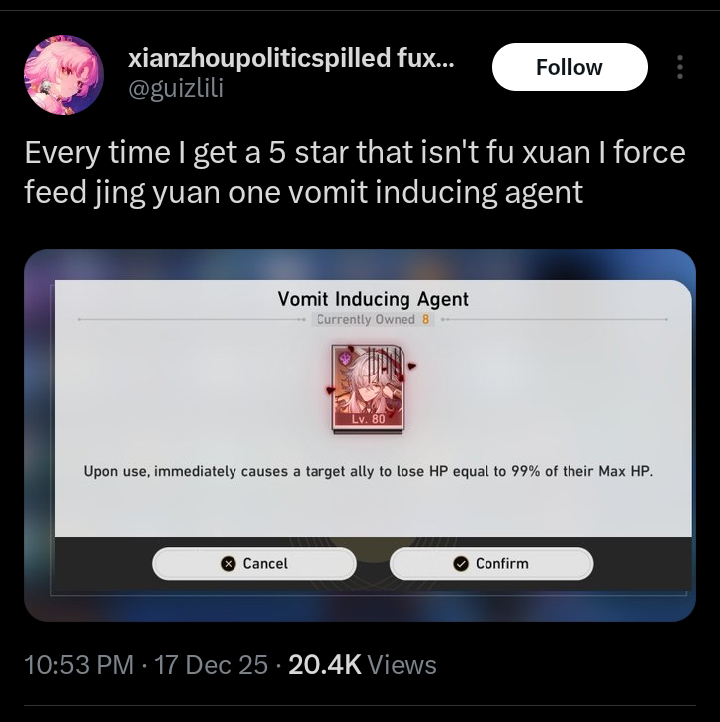
Task: Follow the @guizlili account
Action: click(x=569, y=67)
